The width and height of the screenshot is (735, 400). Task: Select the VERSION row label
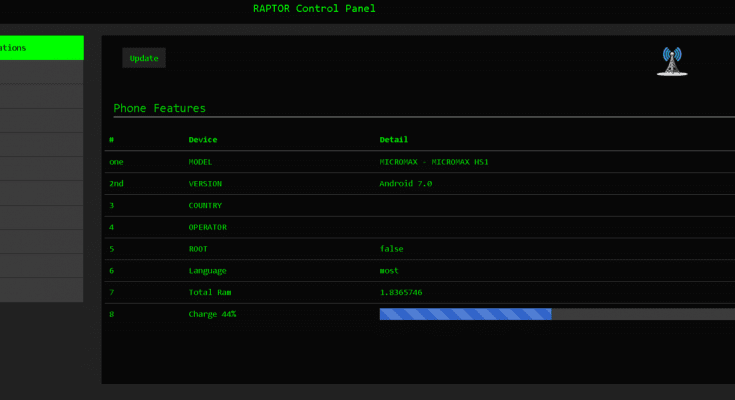205,184
